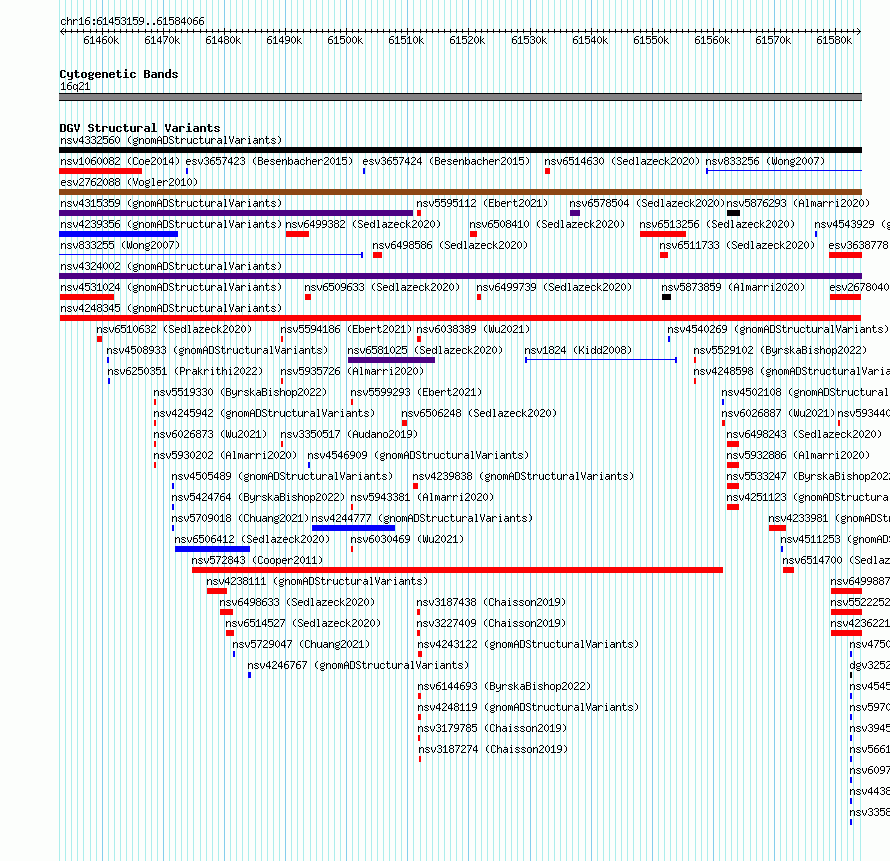The image size is (890, 861).
Task: Click nsv5943381 (Almarri2020) label
Action: click(422, 497)
